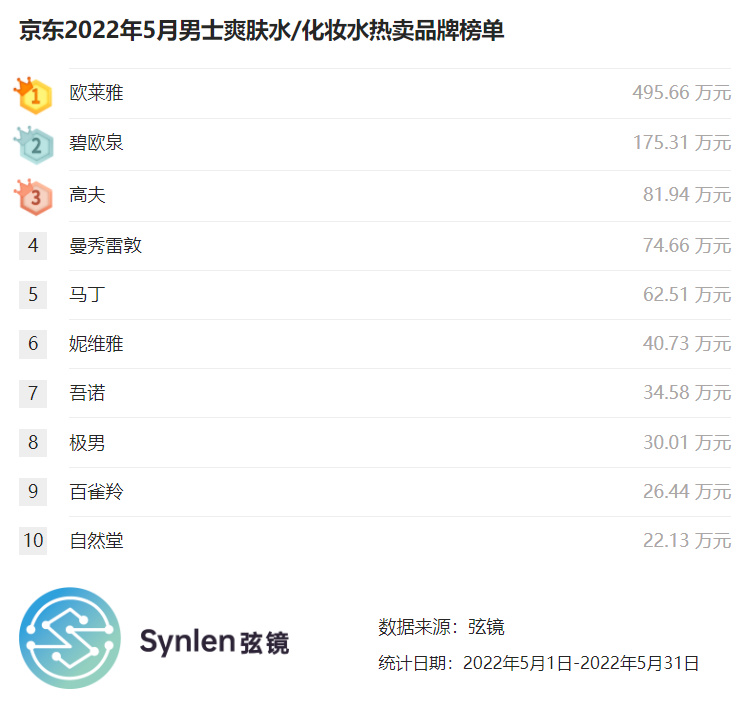Viewport: 749px width, 702px height.
Task: Click the 数据来源：弦镜 text
Action: pyautogui.click(x=441, y=627)
